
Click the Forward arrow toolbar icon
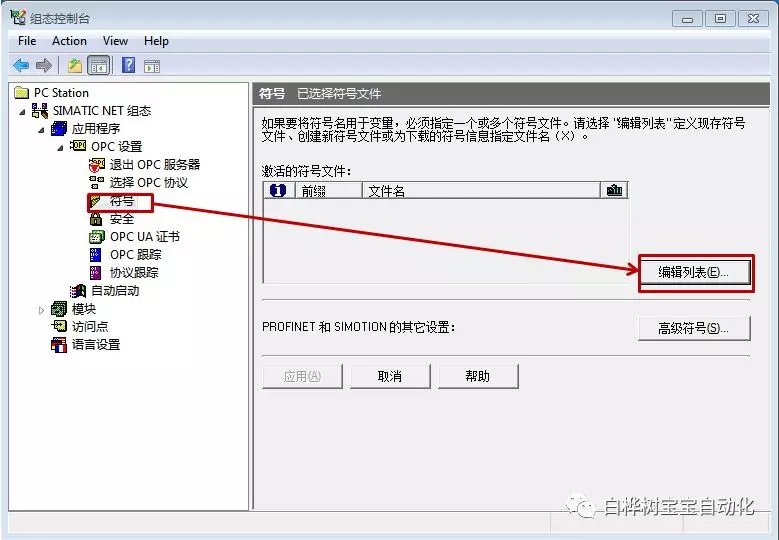43,66
